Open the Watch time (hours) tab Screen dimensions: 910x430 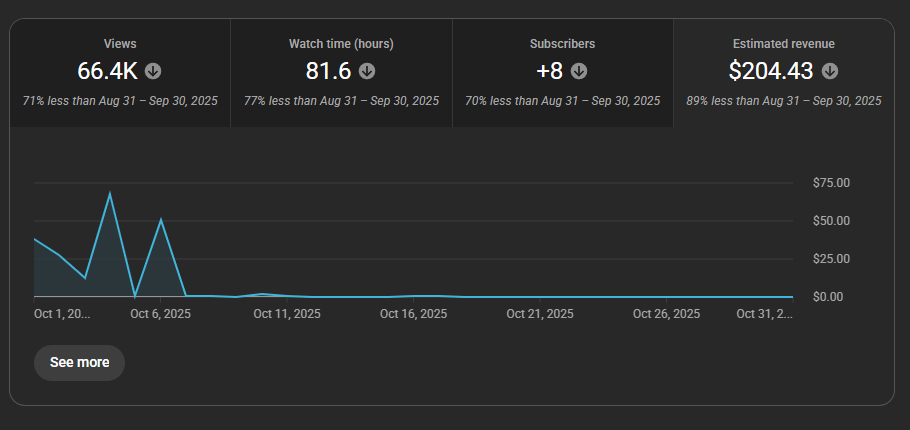[x=341, y=44]
